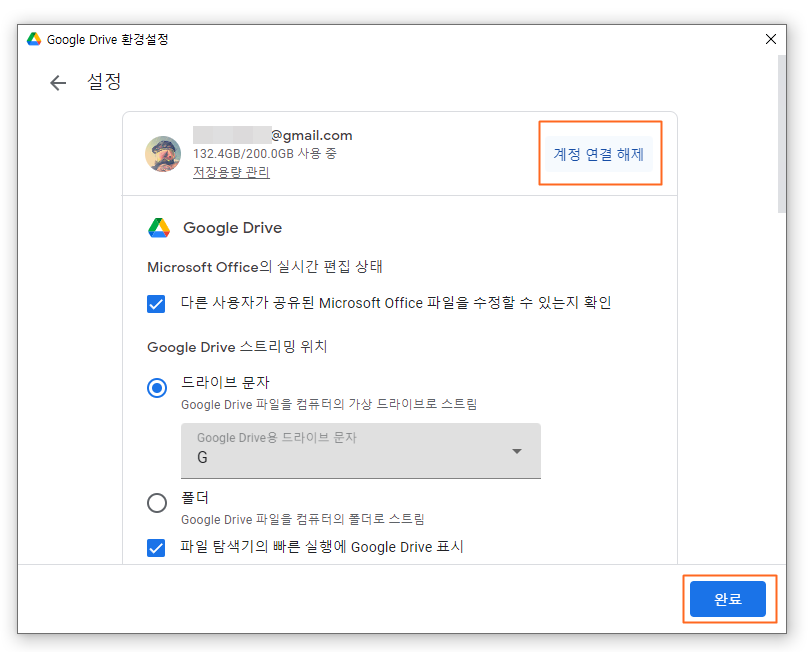
Task: Click the dropdown arrow for drive letter G
Action: [x=516, y=451]
